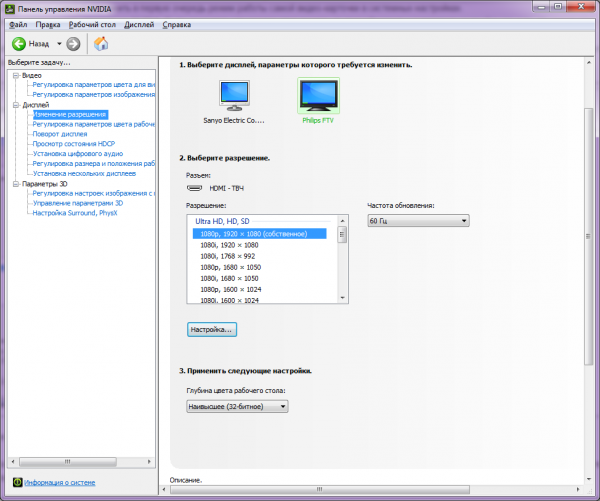Open the Информация о системе link
Image resolution: width=600 pixels, height=501 pixels.
[x=60, y=483]
